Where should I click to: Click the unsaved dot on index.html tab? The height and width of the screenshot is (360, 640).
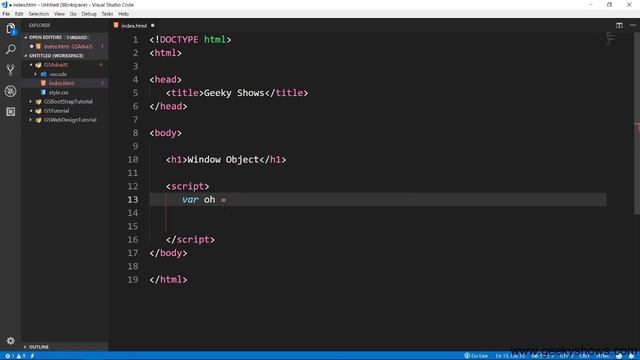point(153,25)
